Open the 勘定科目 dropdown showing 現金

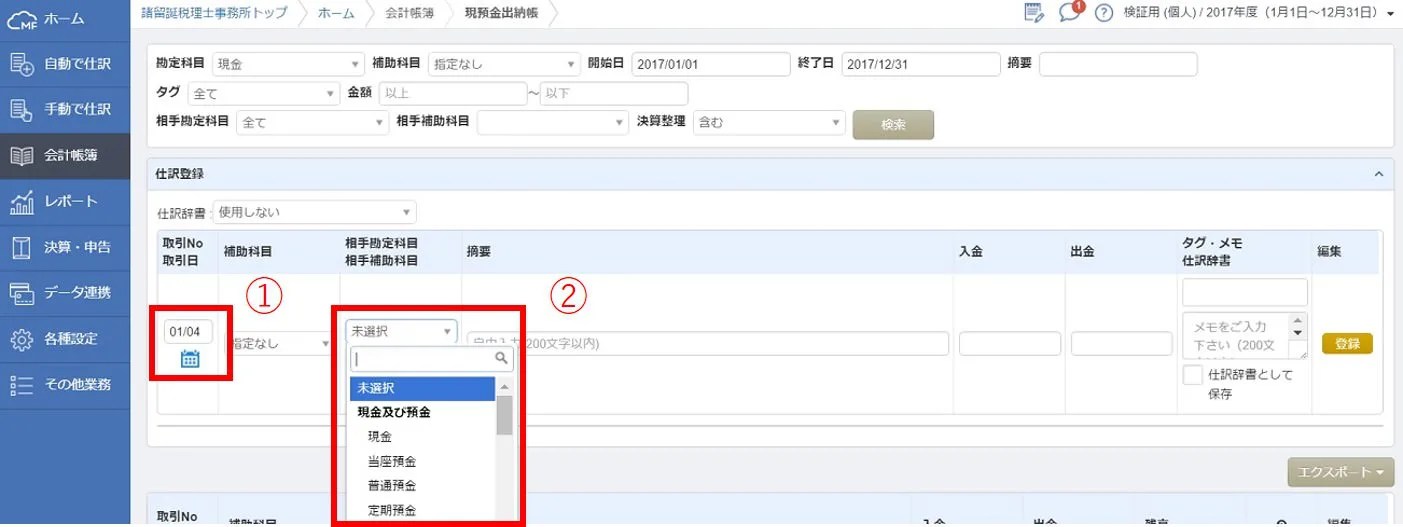tap(289, 64)
